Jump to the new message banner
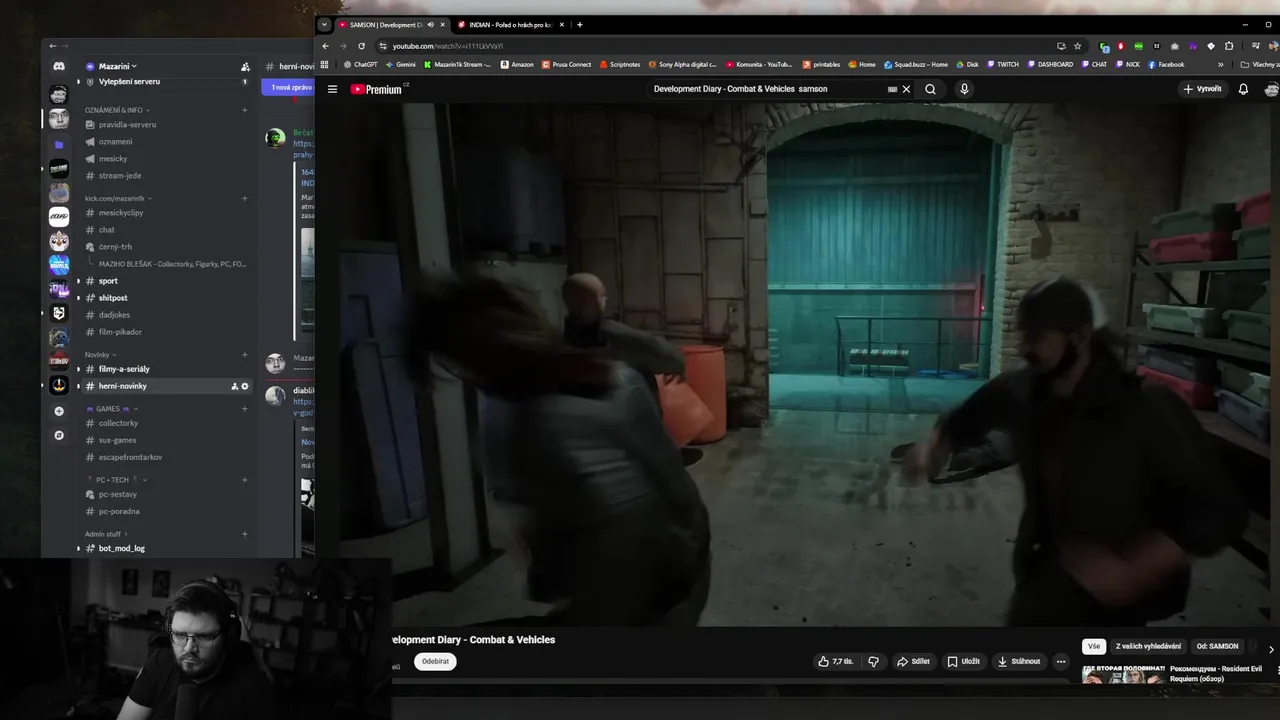Viewport: 1280px width, 720px height. click(x=289, y=87)
